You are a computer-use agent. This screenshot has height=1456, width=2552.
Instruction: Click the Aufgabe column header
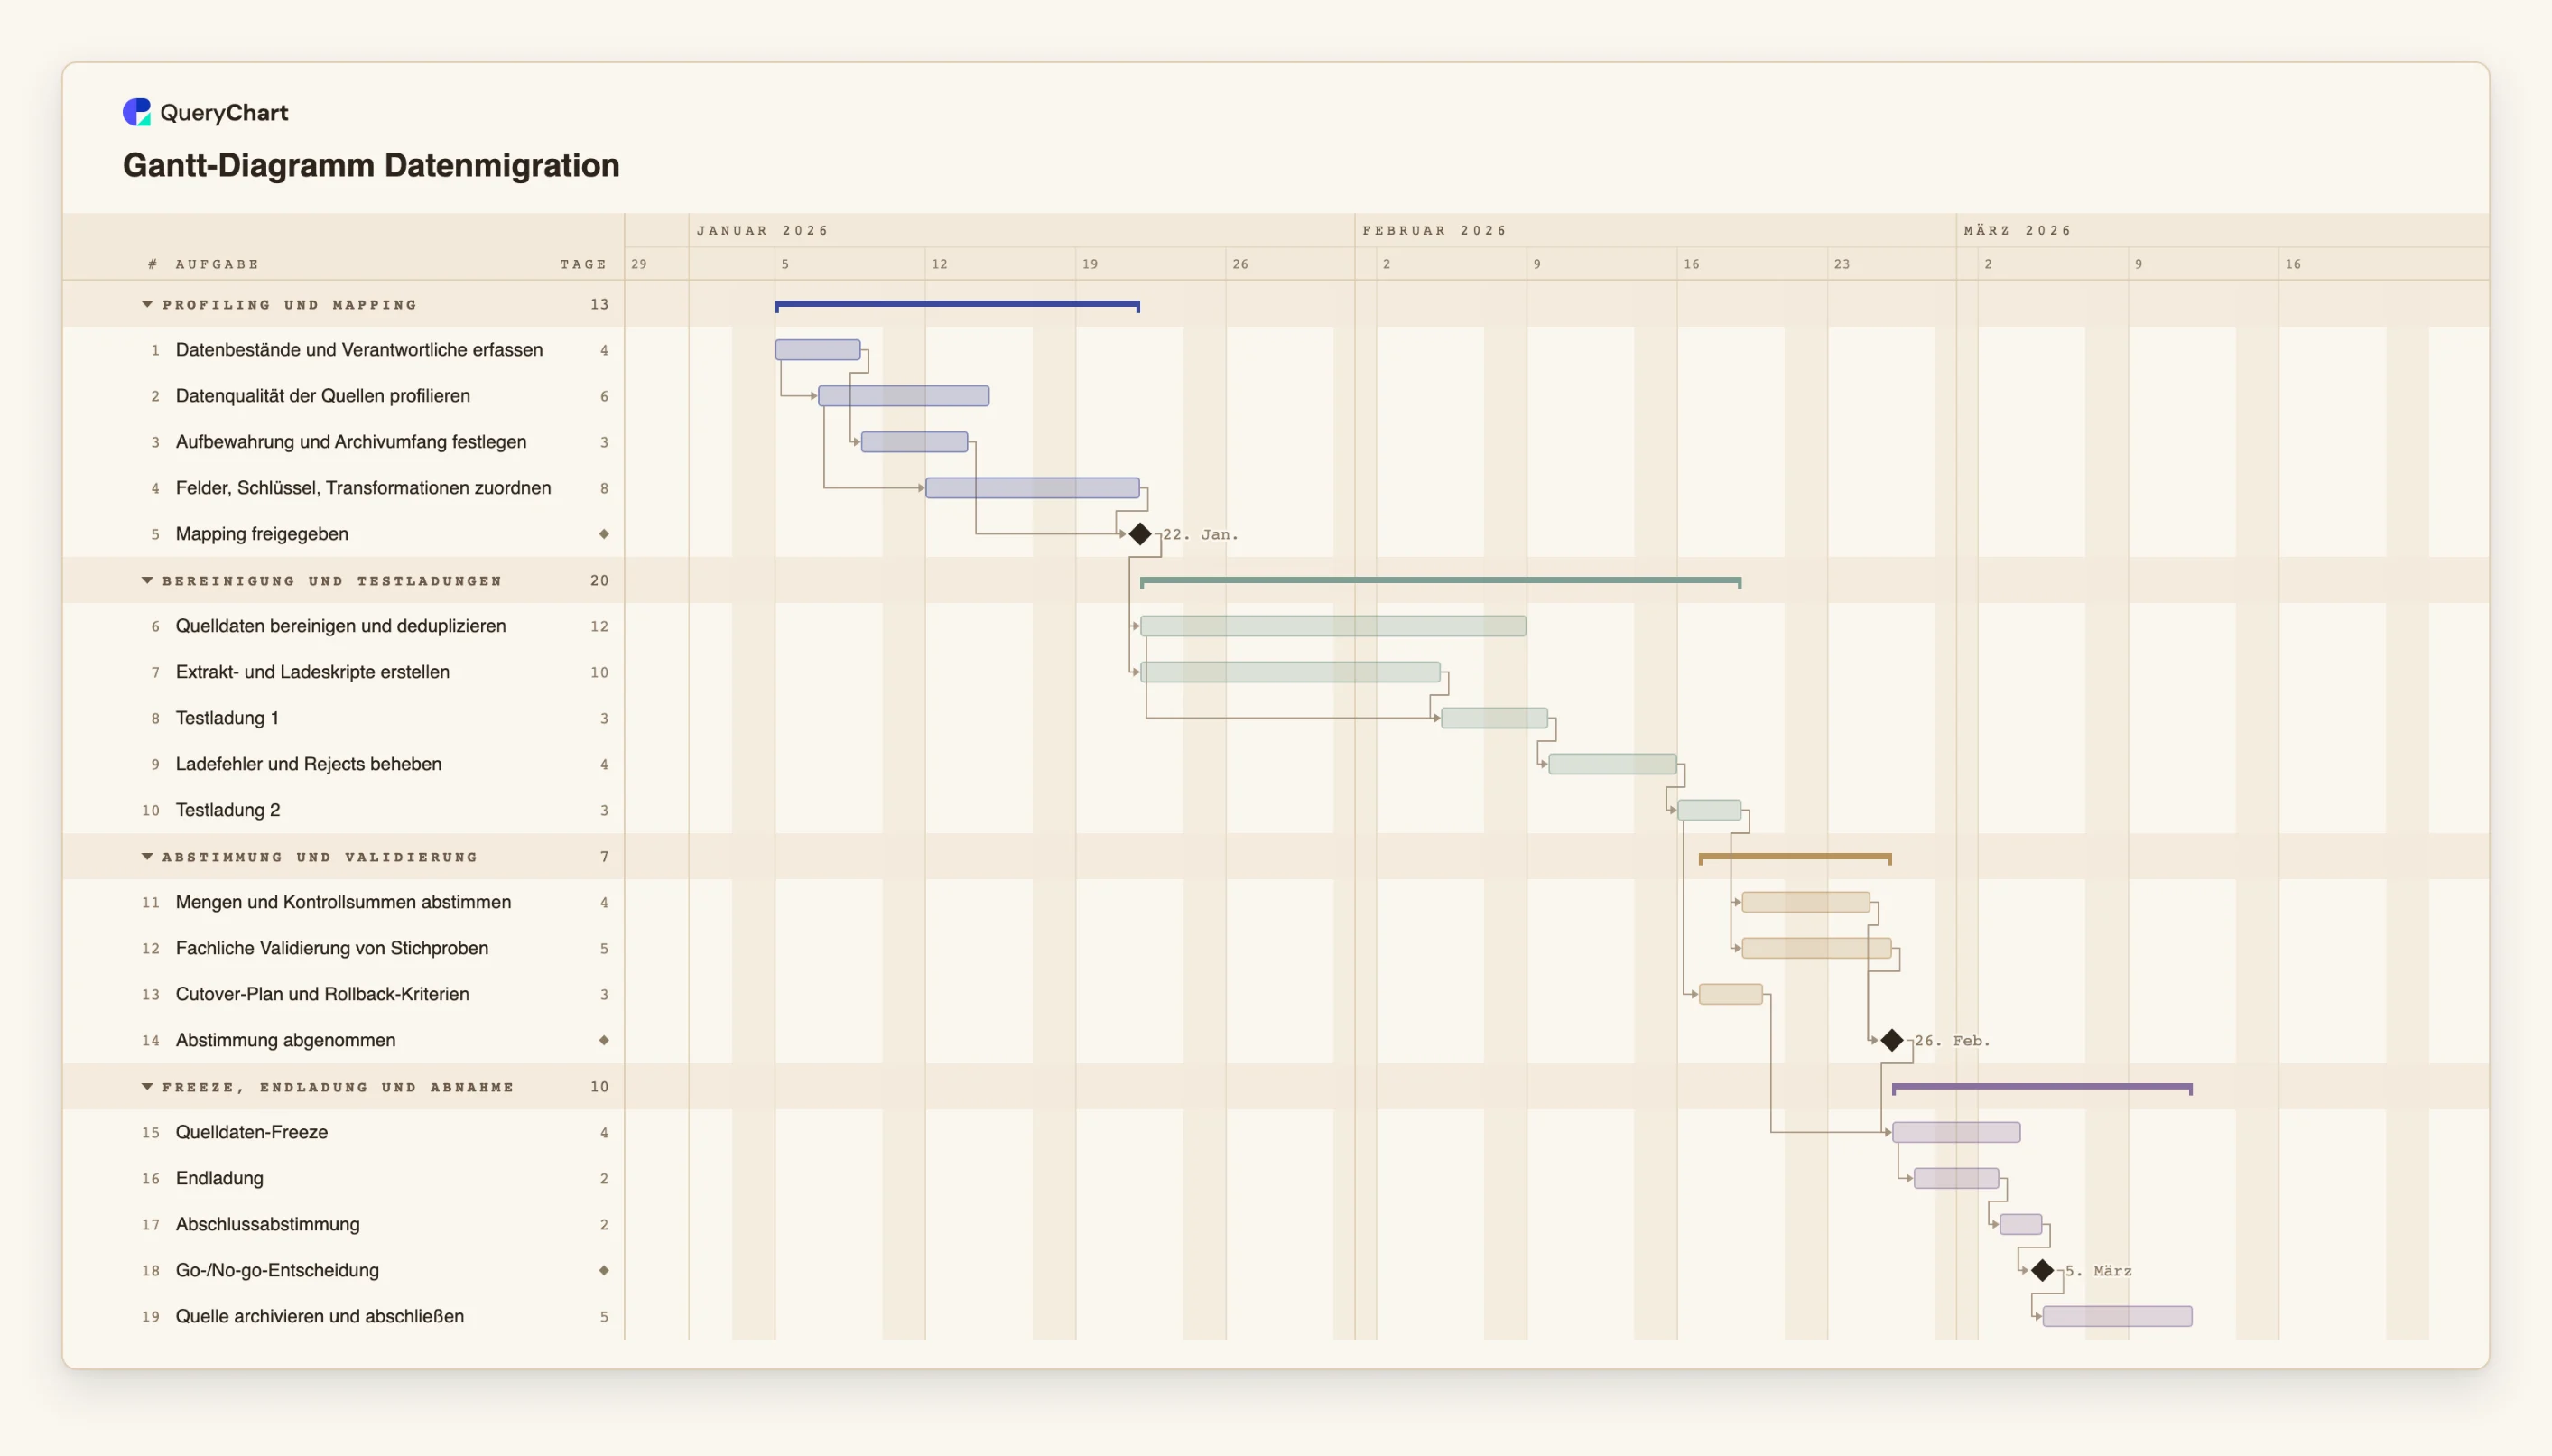click(x=217, y=264)
